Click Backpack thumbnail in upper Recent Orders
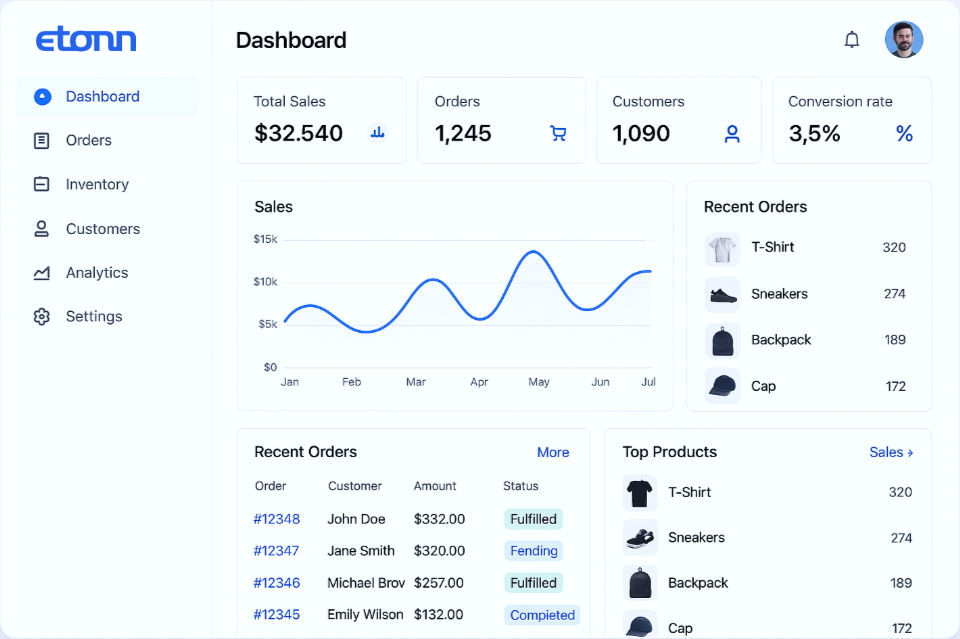Screen dimensions: 960x639 click(x=722, y=340)
